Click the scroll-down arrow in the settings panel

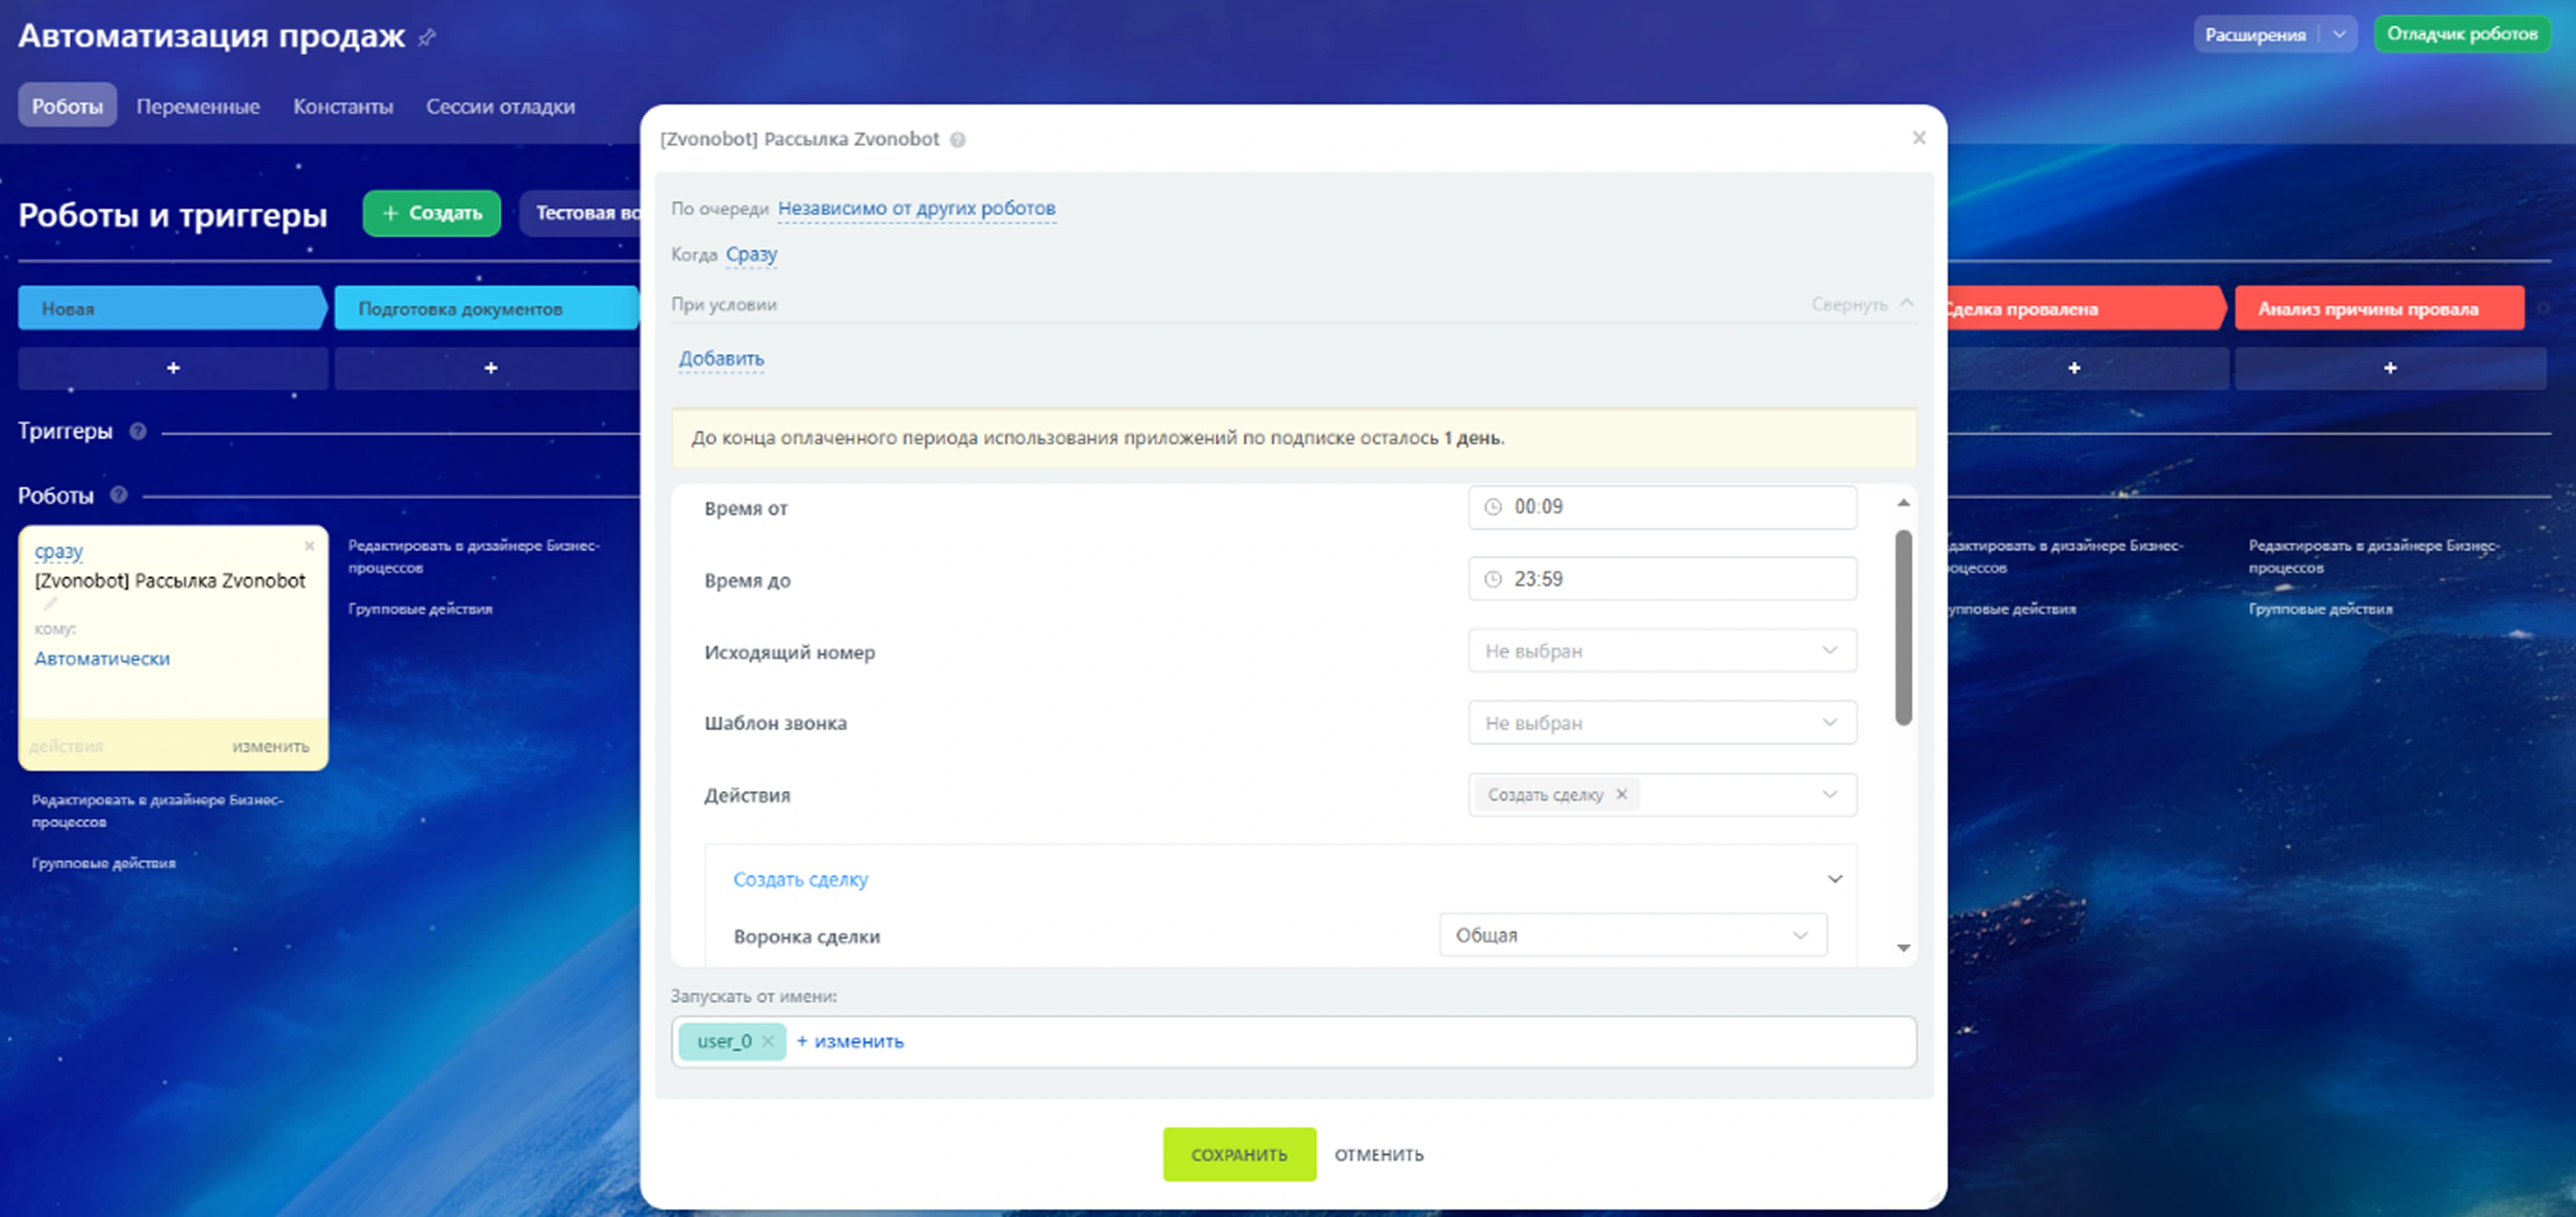pyautogui.click(x=1903, y=947)
